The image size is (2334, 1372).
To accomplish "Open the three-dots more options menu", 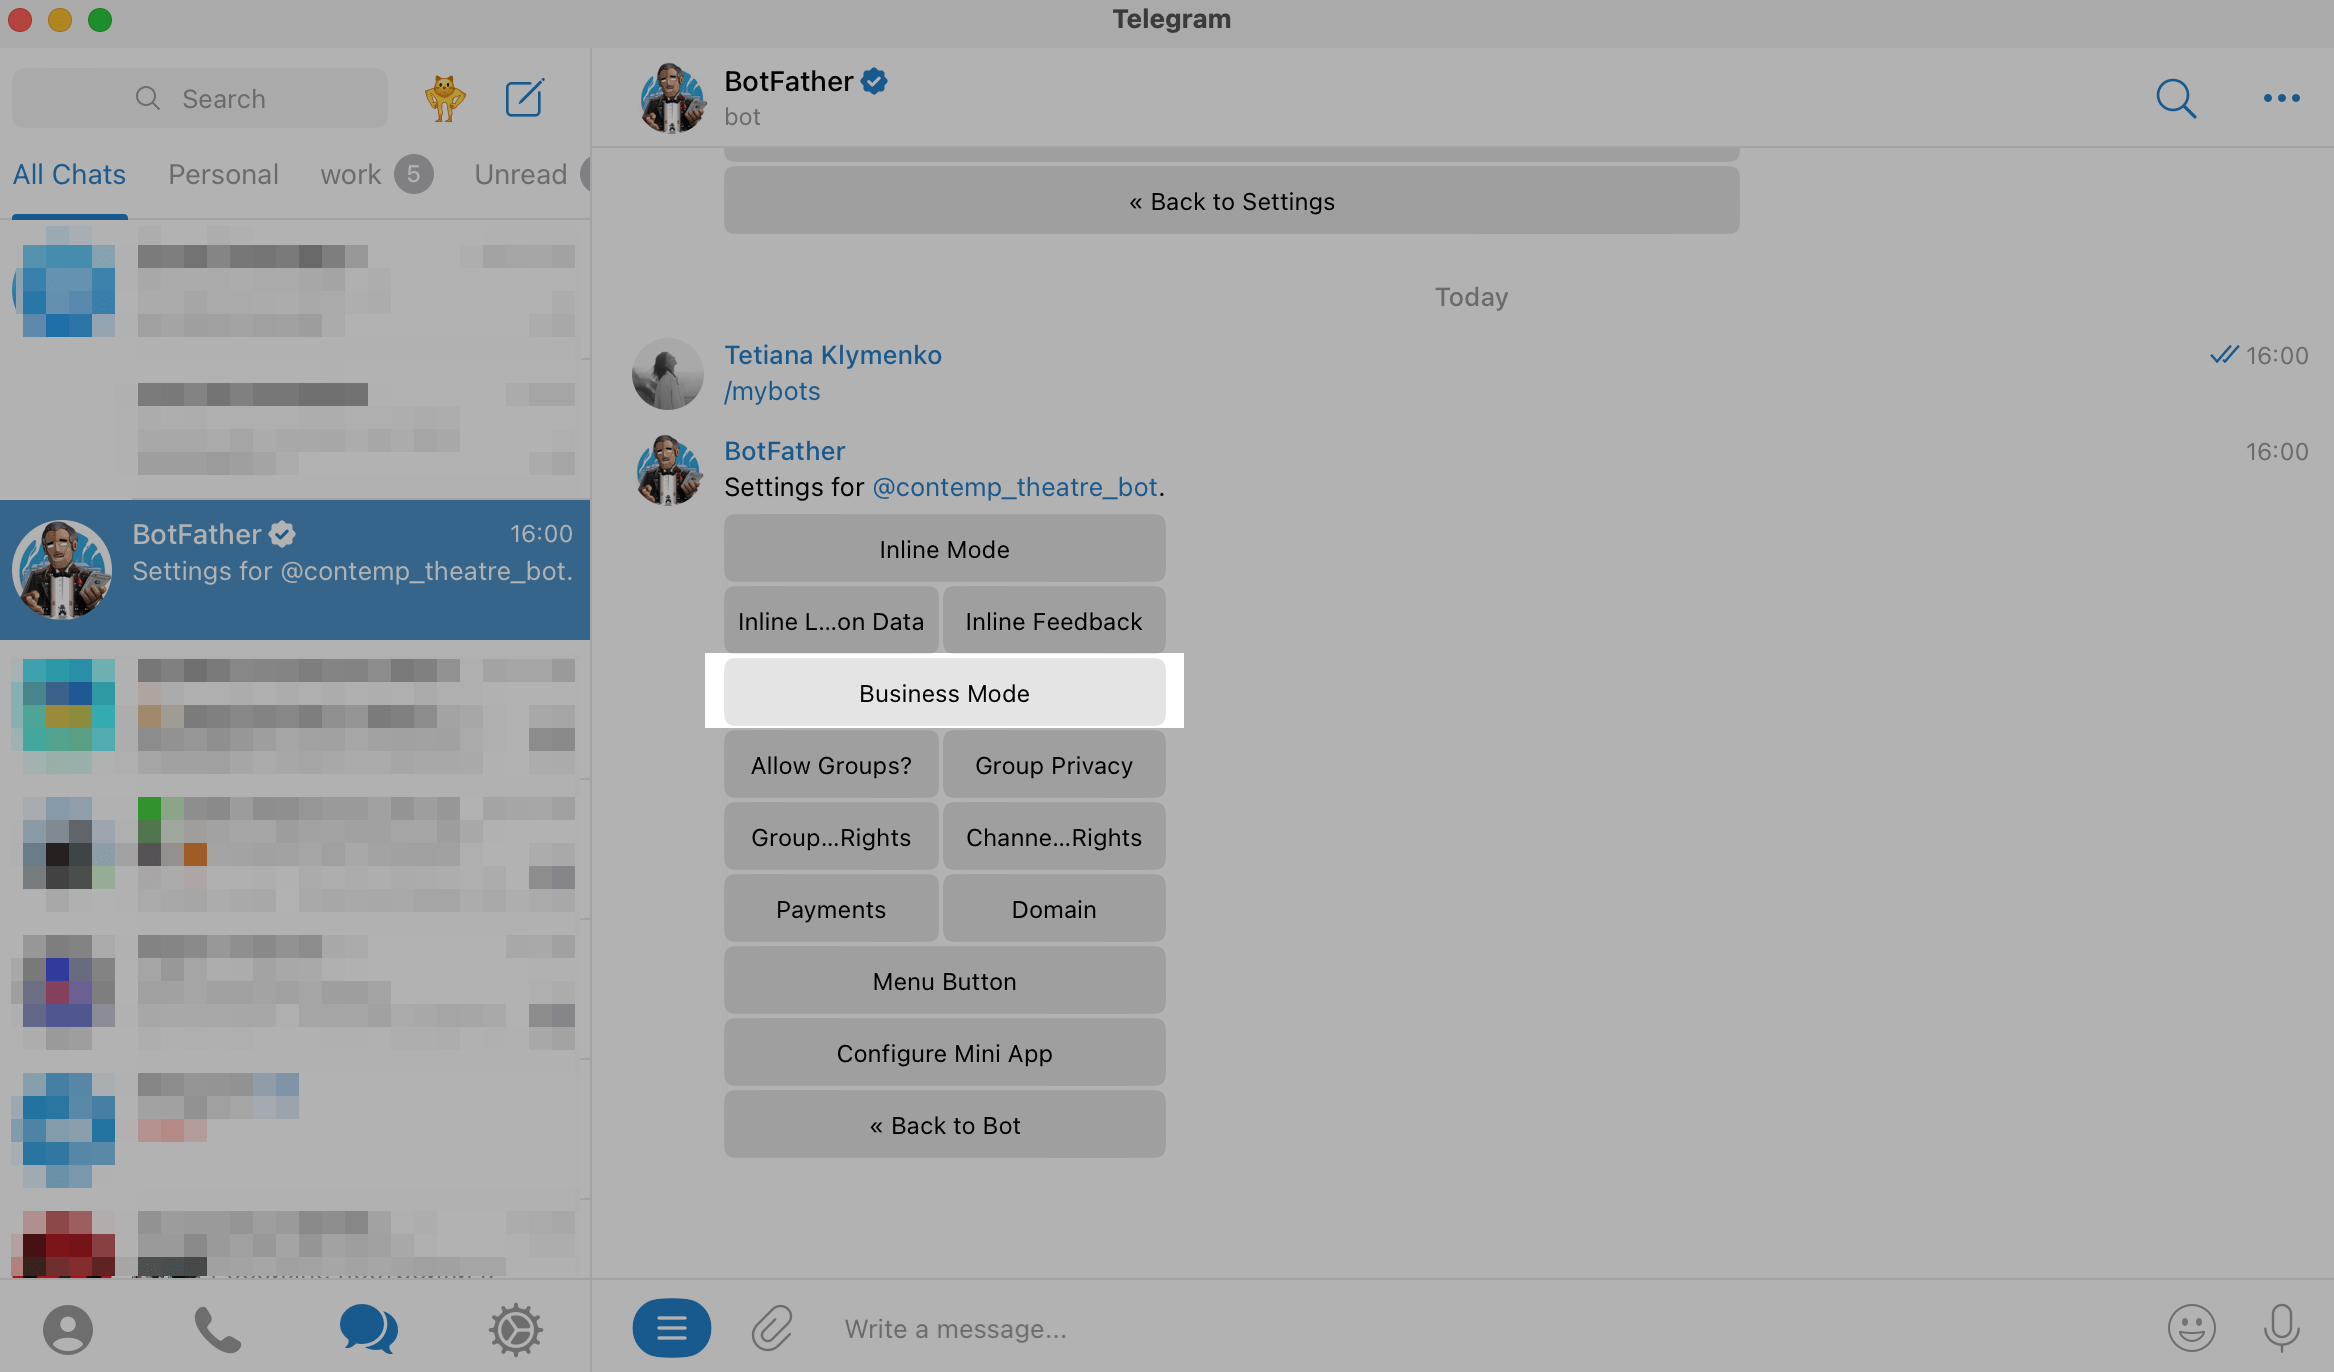I will (2281, 98).
